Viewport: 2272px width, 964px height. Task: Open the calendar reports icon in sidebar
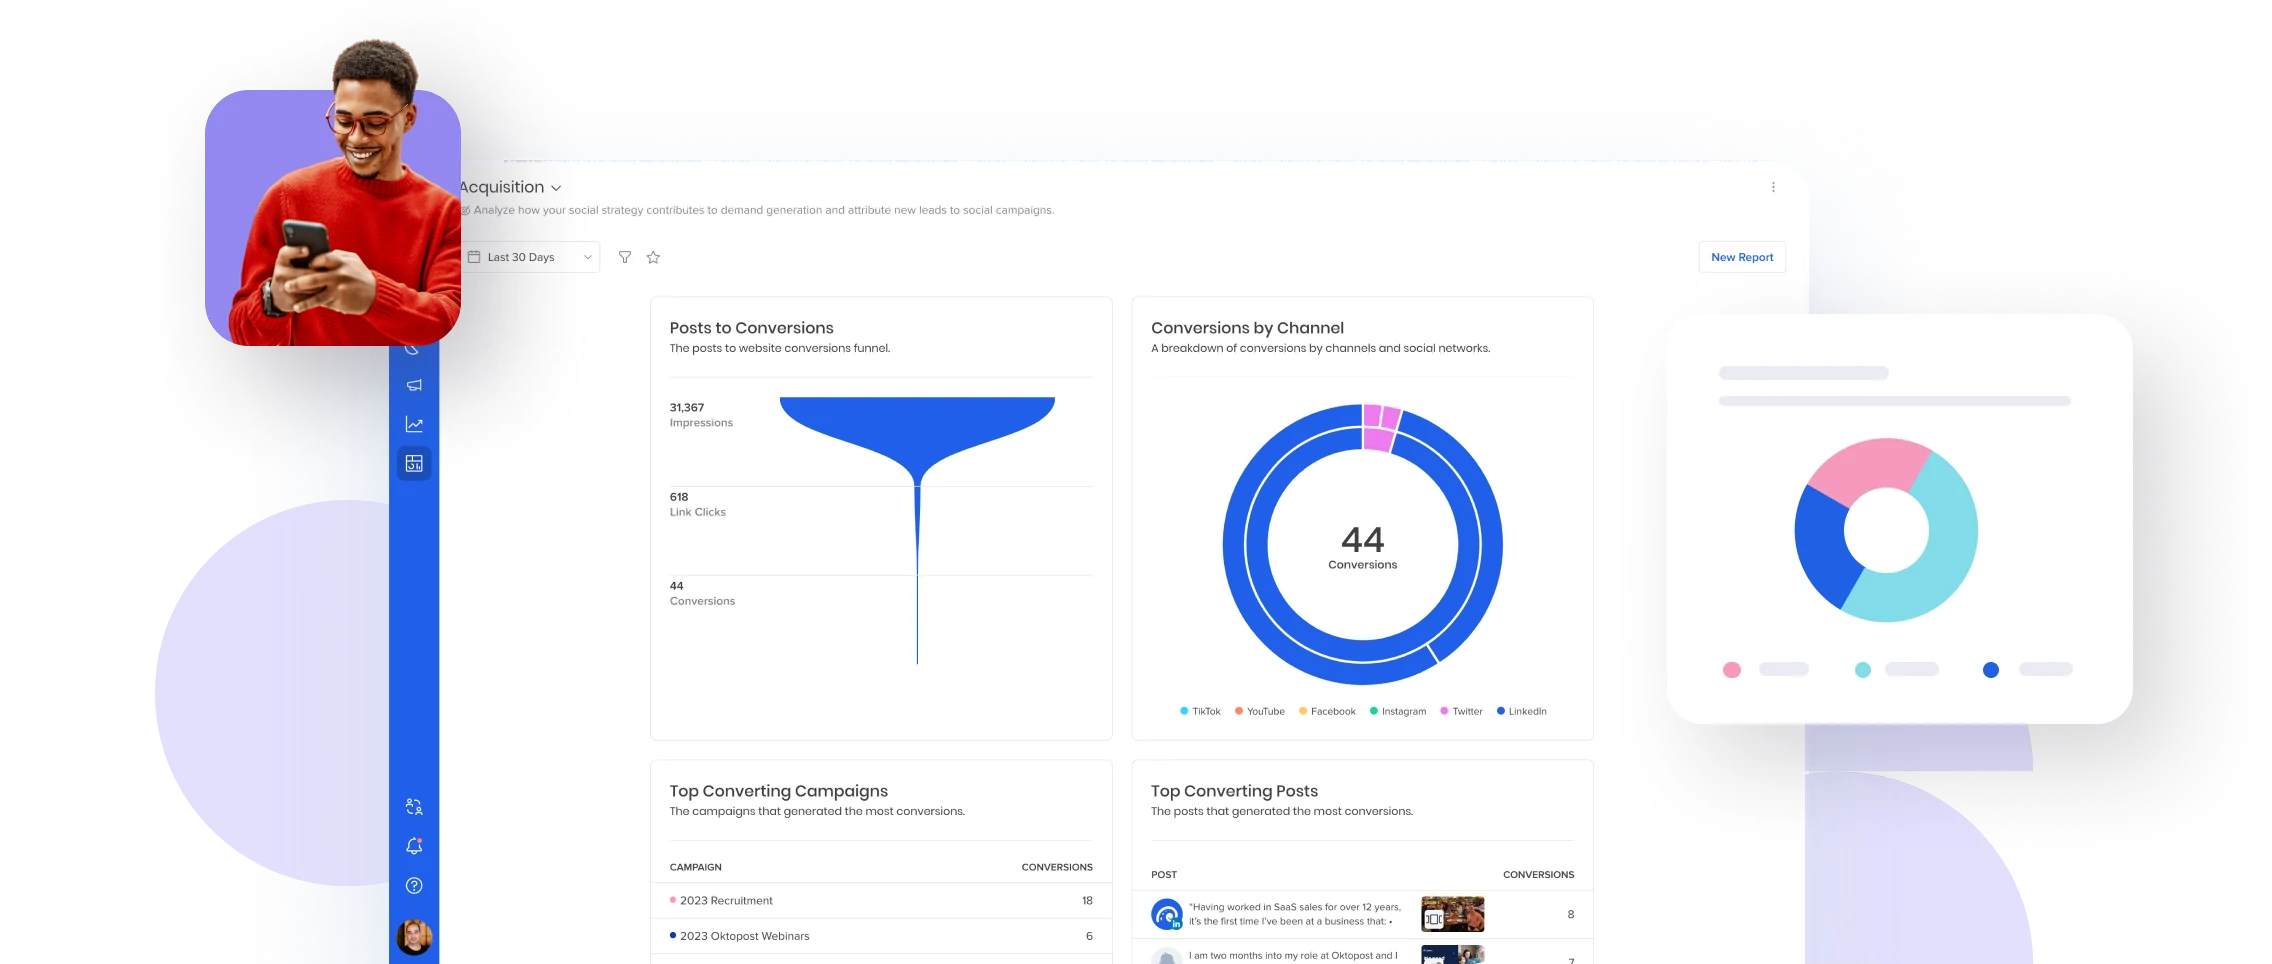pyautogui.click(x=416, y=464)
